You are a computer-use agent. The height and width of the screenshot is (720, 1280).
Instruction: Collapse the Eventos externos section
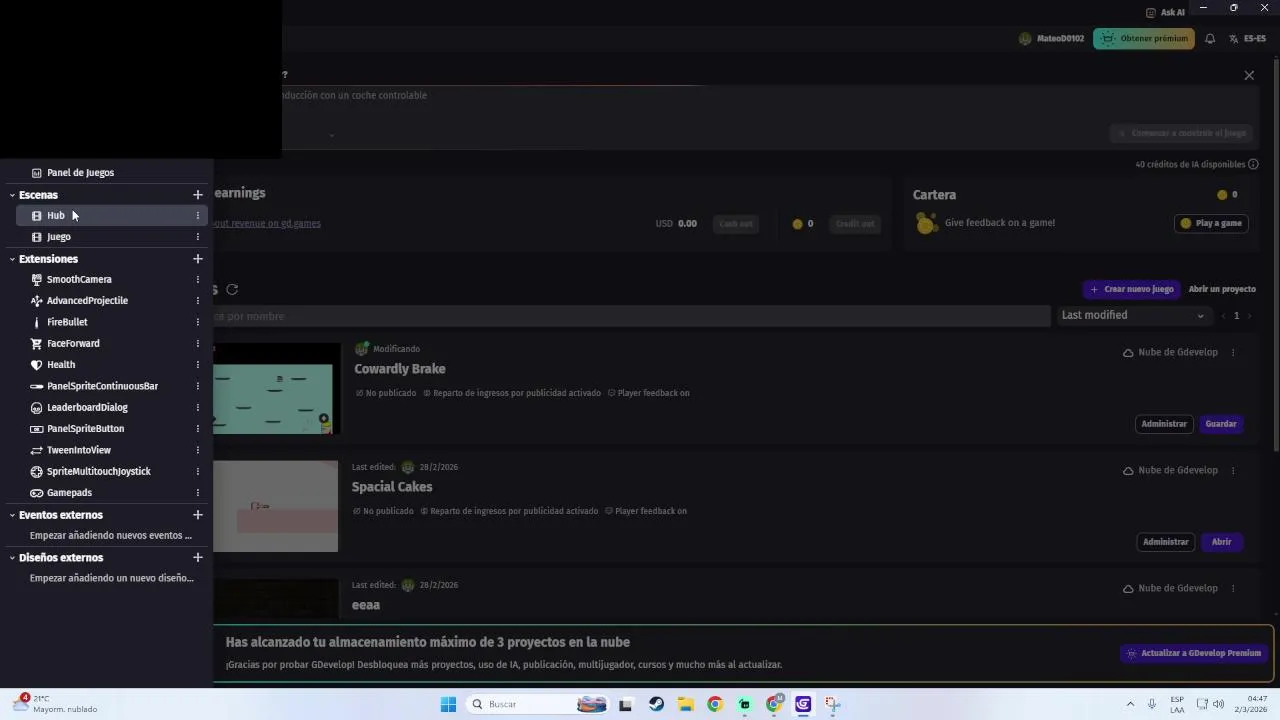[x=12, y=515]
